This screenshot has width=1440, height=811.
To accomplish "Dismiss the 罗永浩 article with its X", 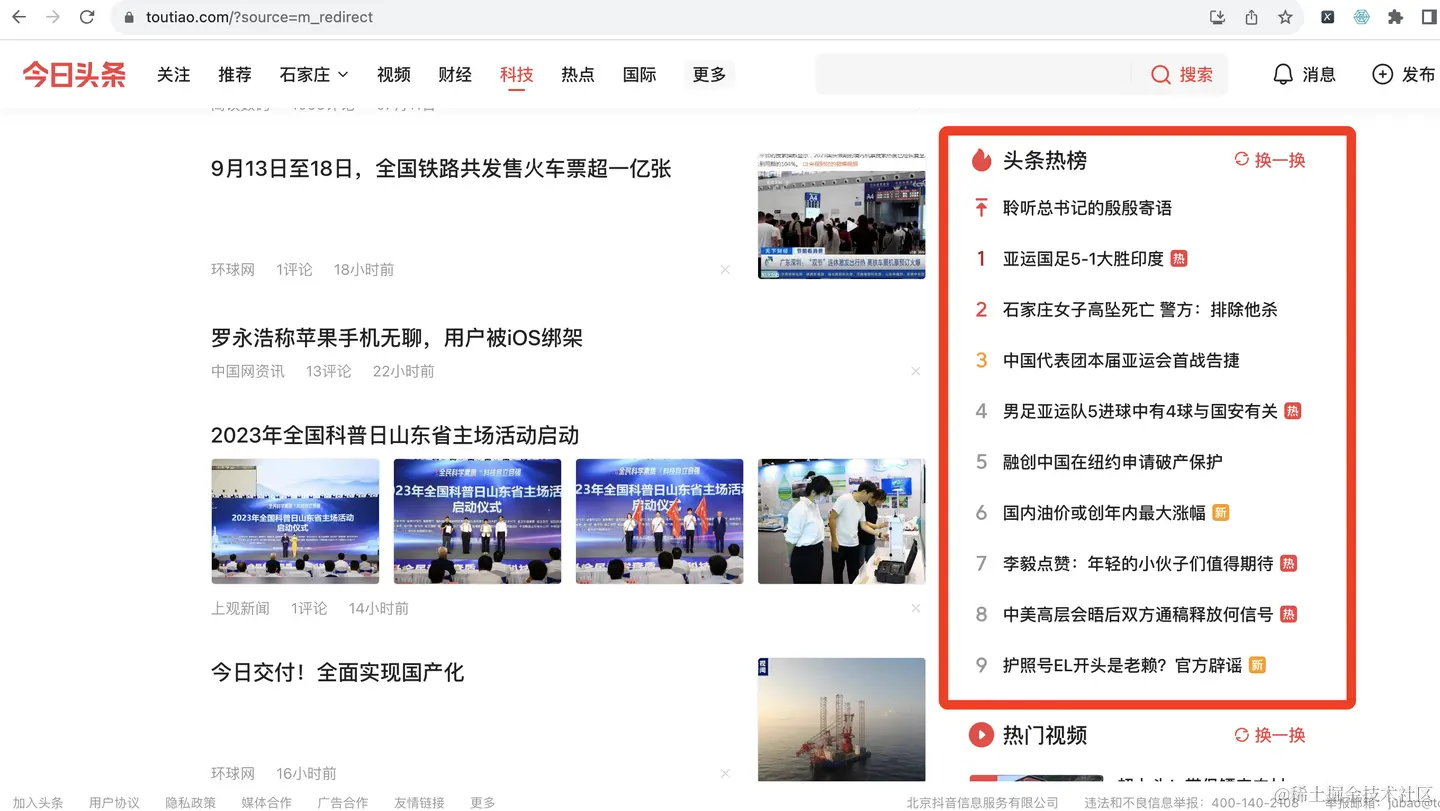I will click(915, 371).
